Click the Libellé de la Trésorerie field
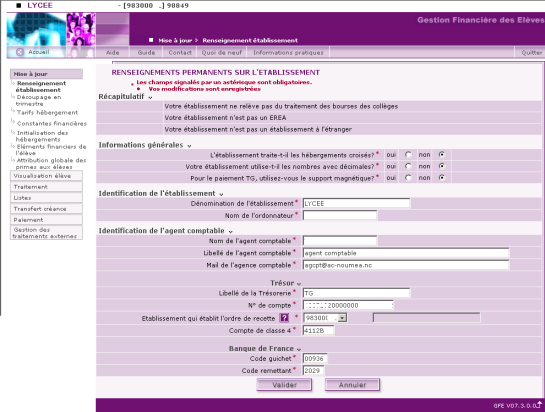The height and width of the screenshot is (412, 545). pos(356,293)
